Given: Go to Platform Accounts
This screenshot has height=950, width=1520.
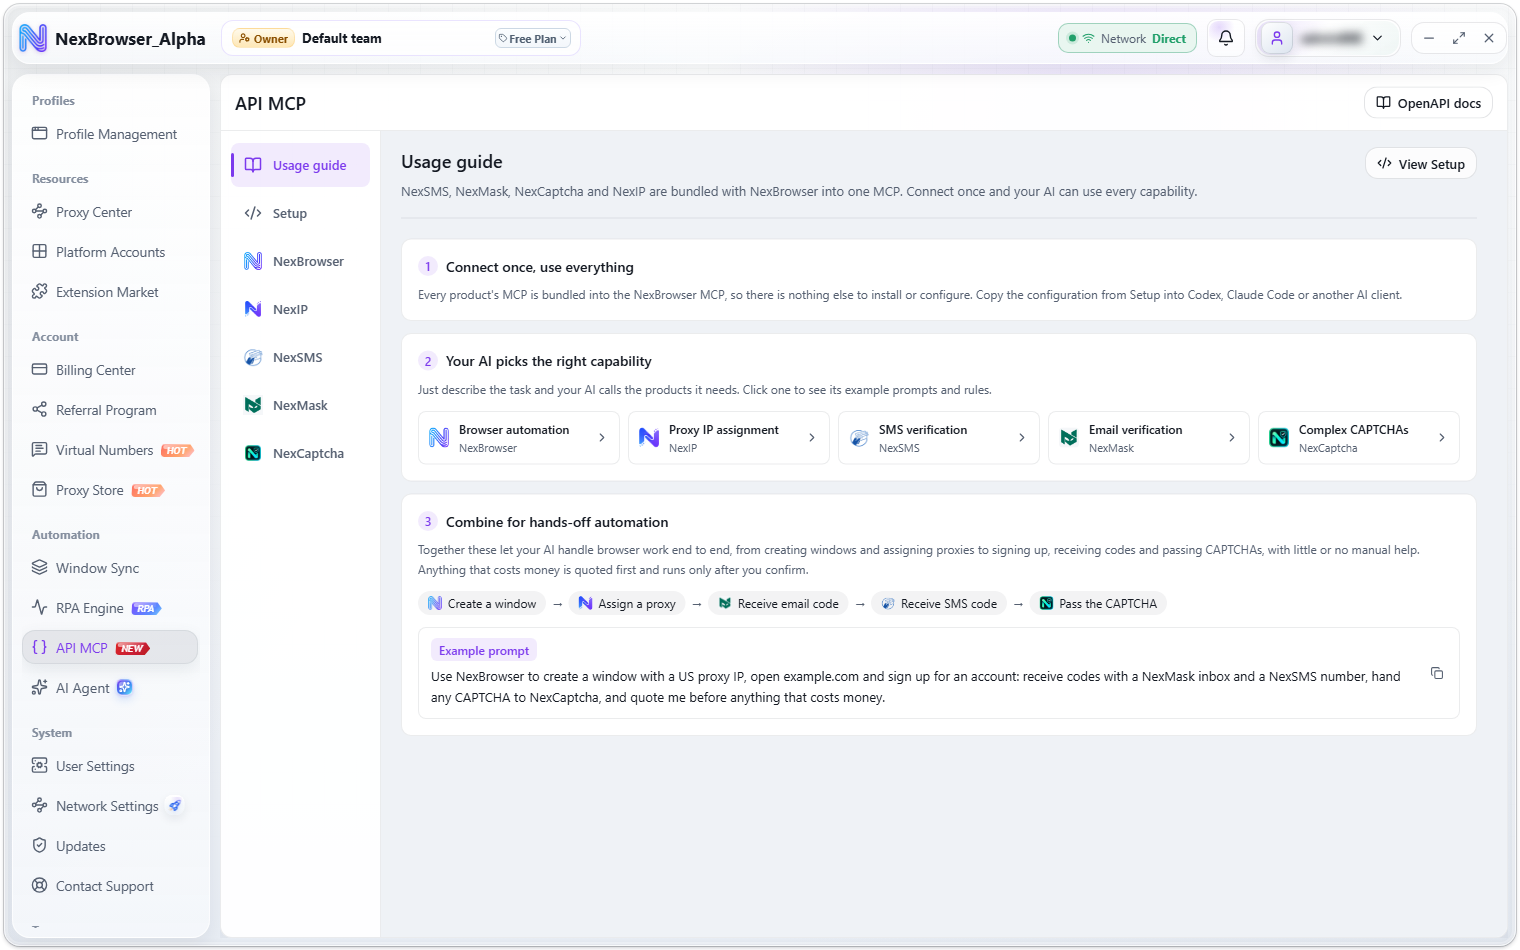Looking at the screenshot, I should click(110, 252).
